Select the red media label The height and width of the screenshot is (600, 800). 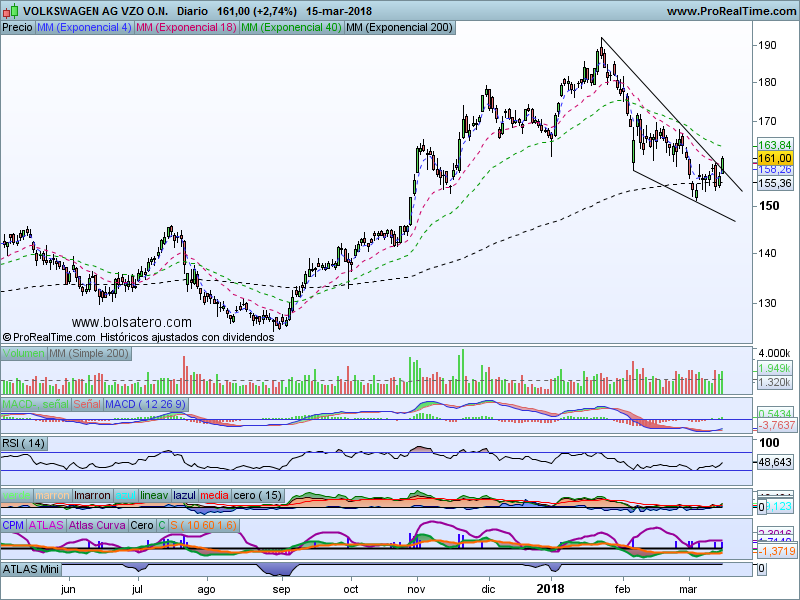[215, 495]
